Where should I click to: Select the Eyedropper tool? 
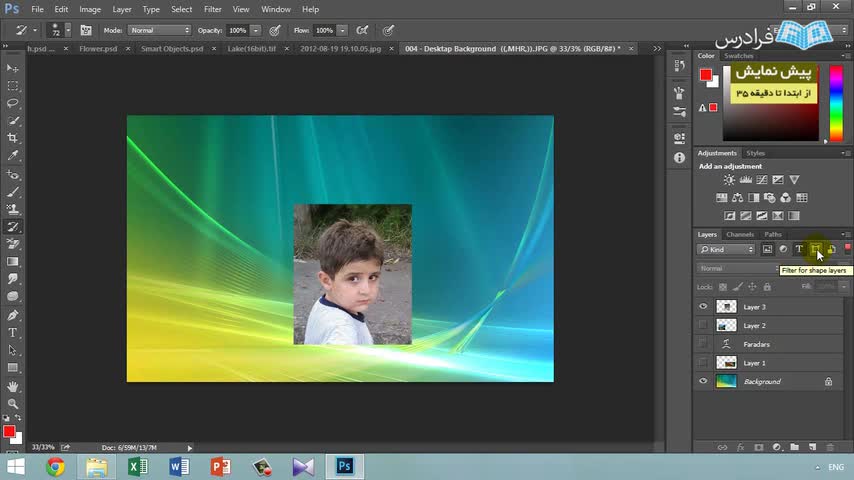13,156
